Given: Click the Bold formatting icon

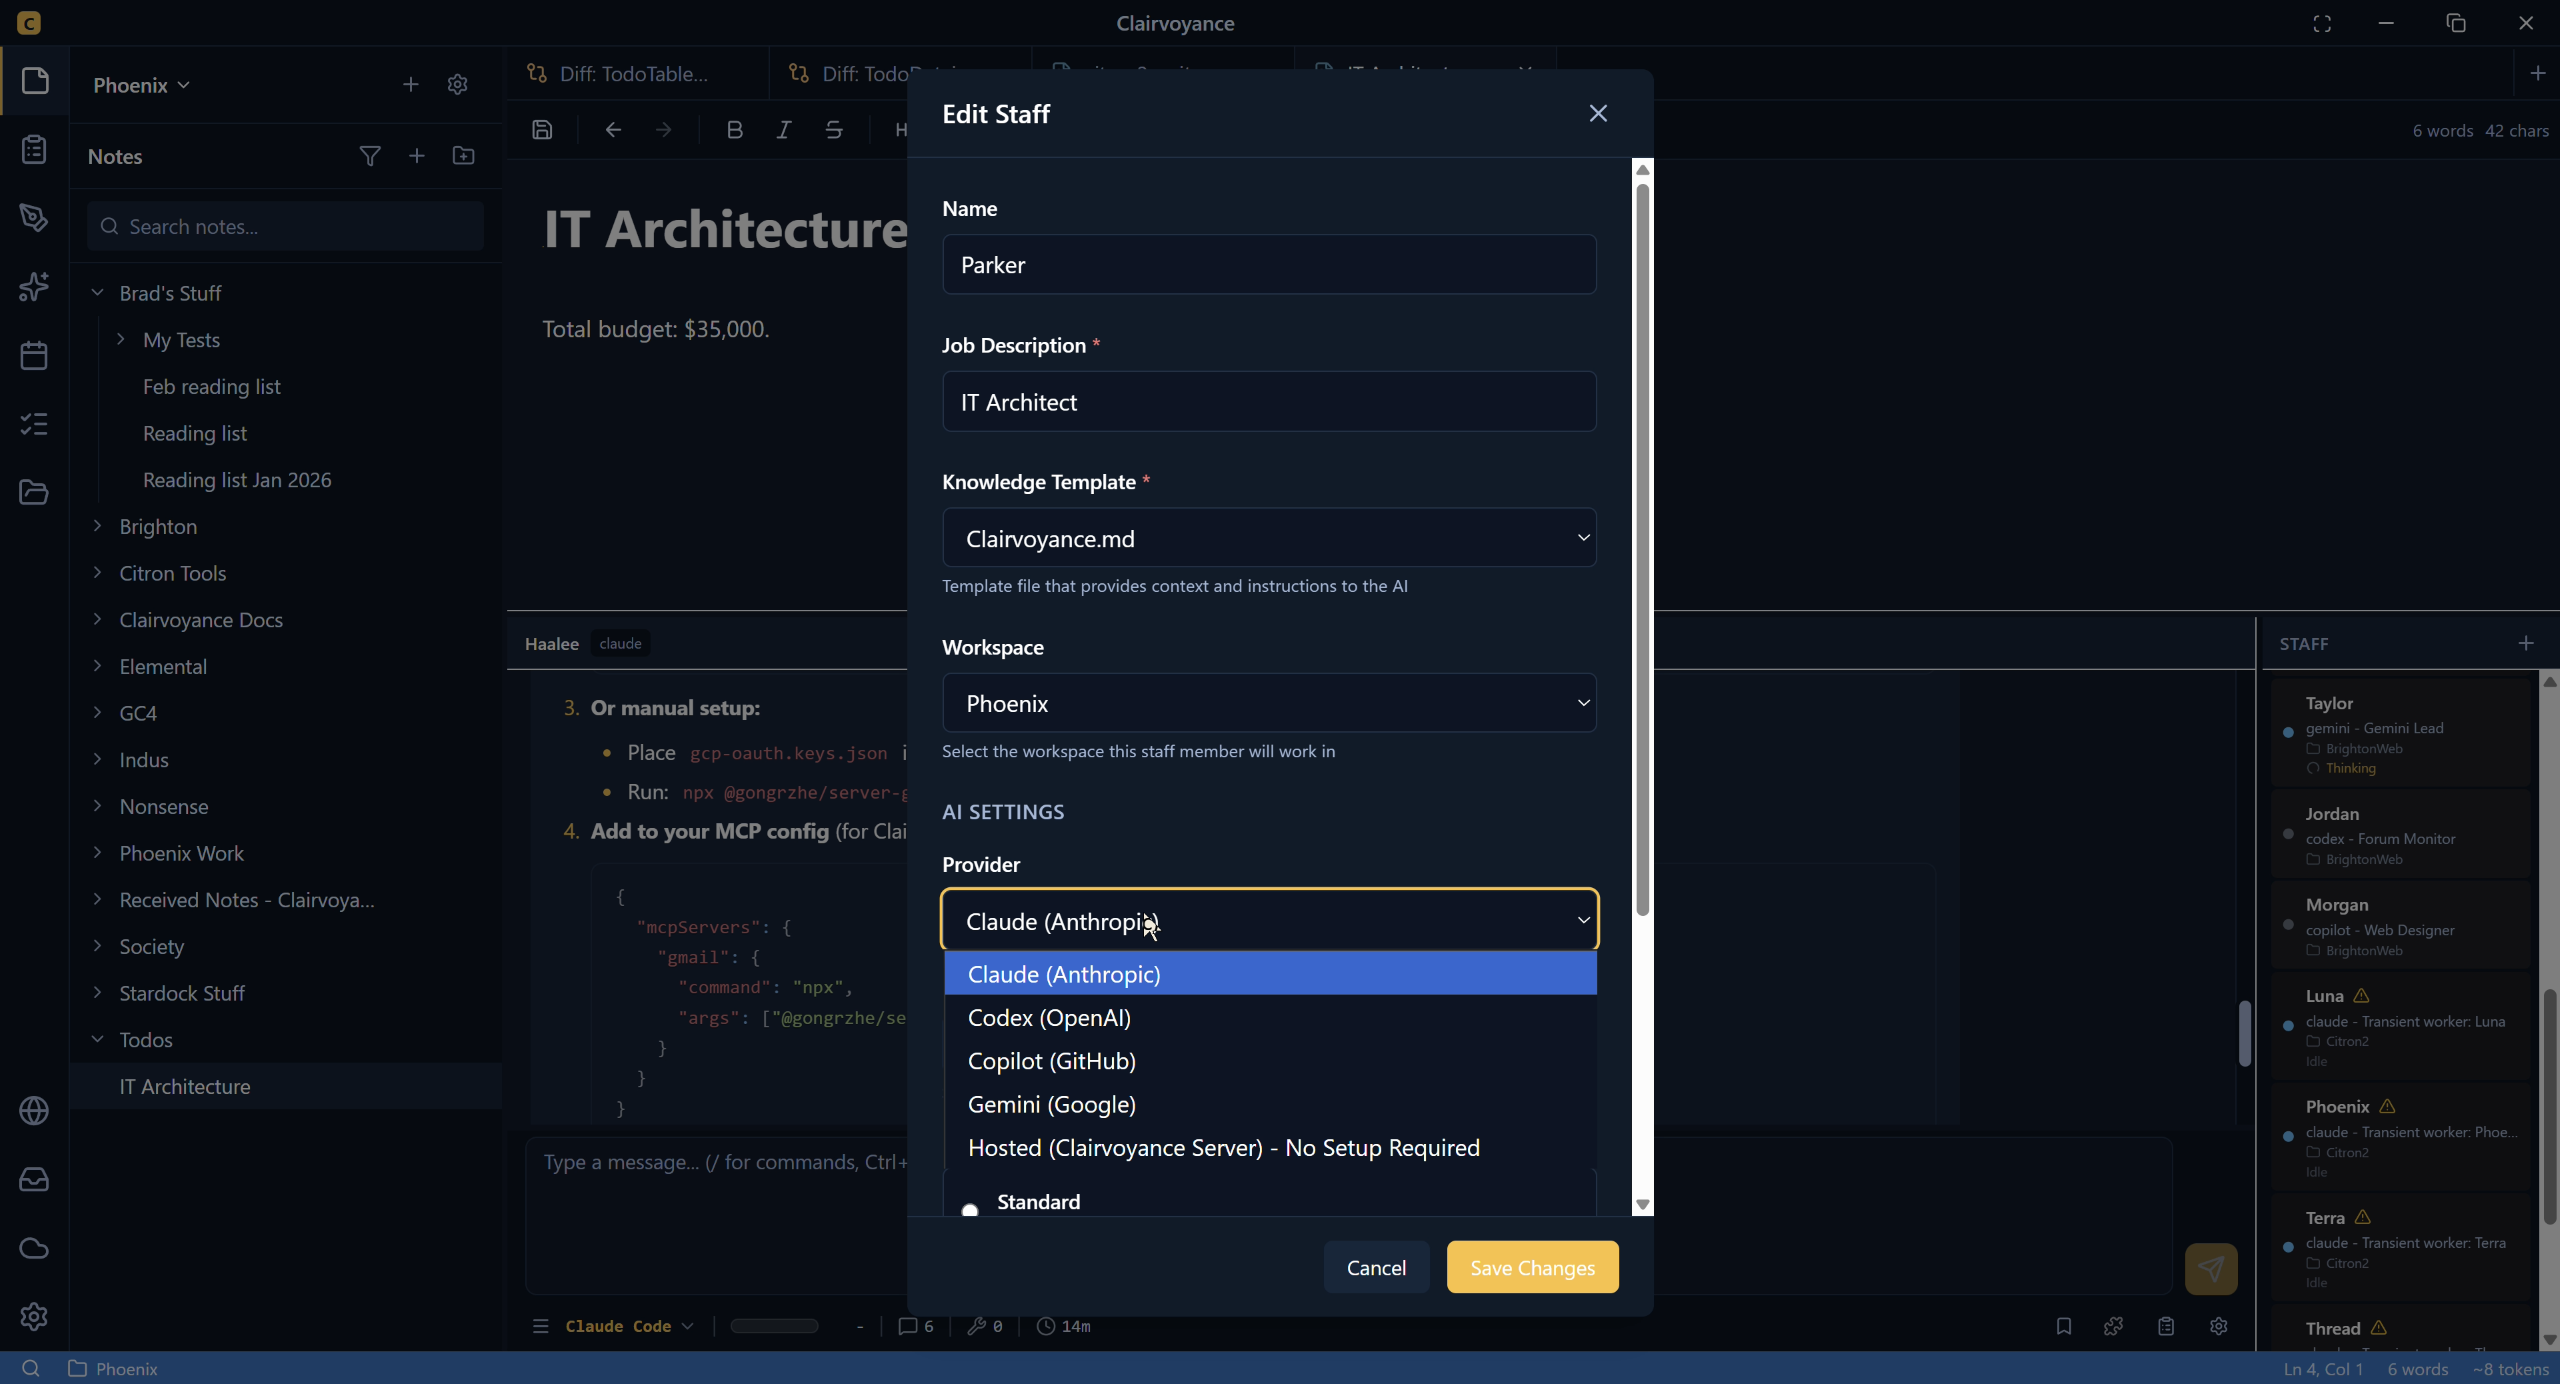Looking at the screenshot, I should point(734,130).
